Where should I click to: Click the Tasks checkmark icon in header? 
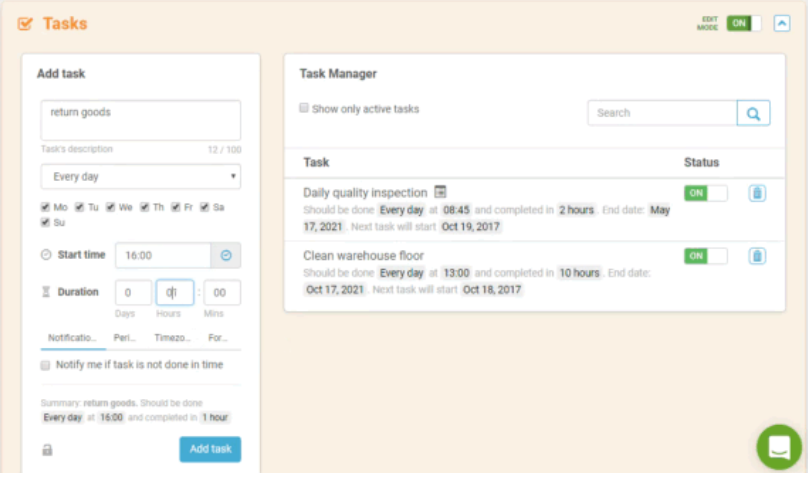(x=25, y=24)
